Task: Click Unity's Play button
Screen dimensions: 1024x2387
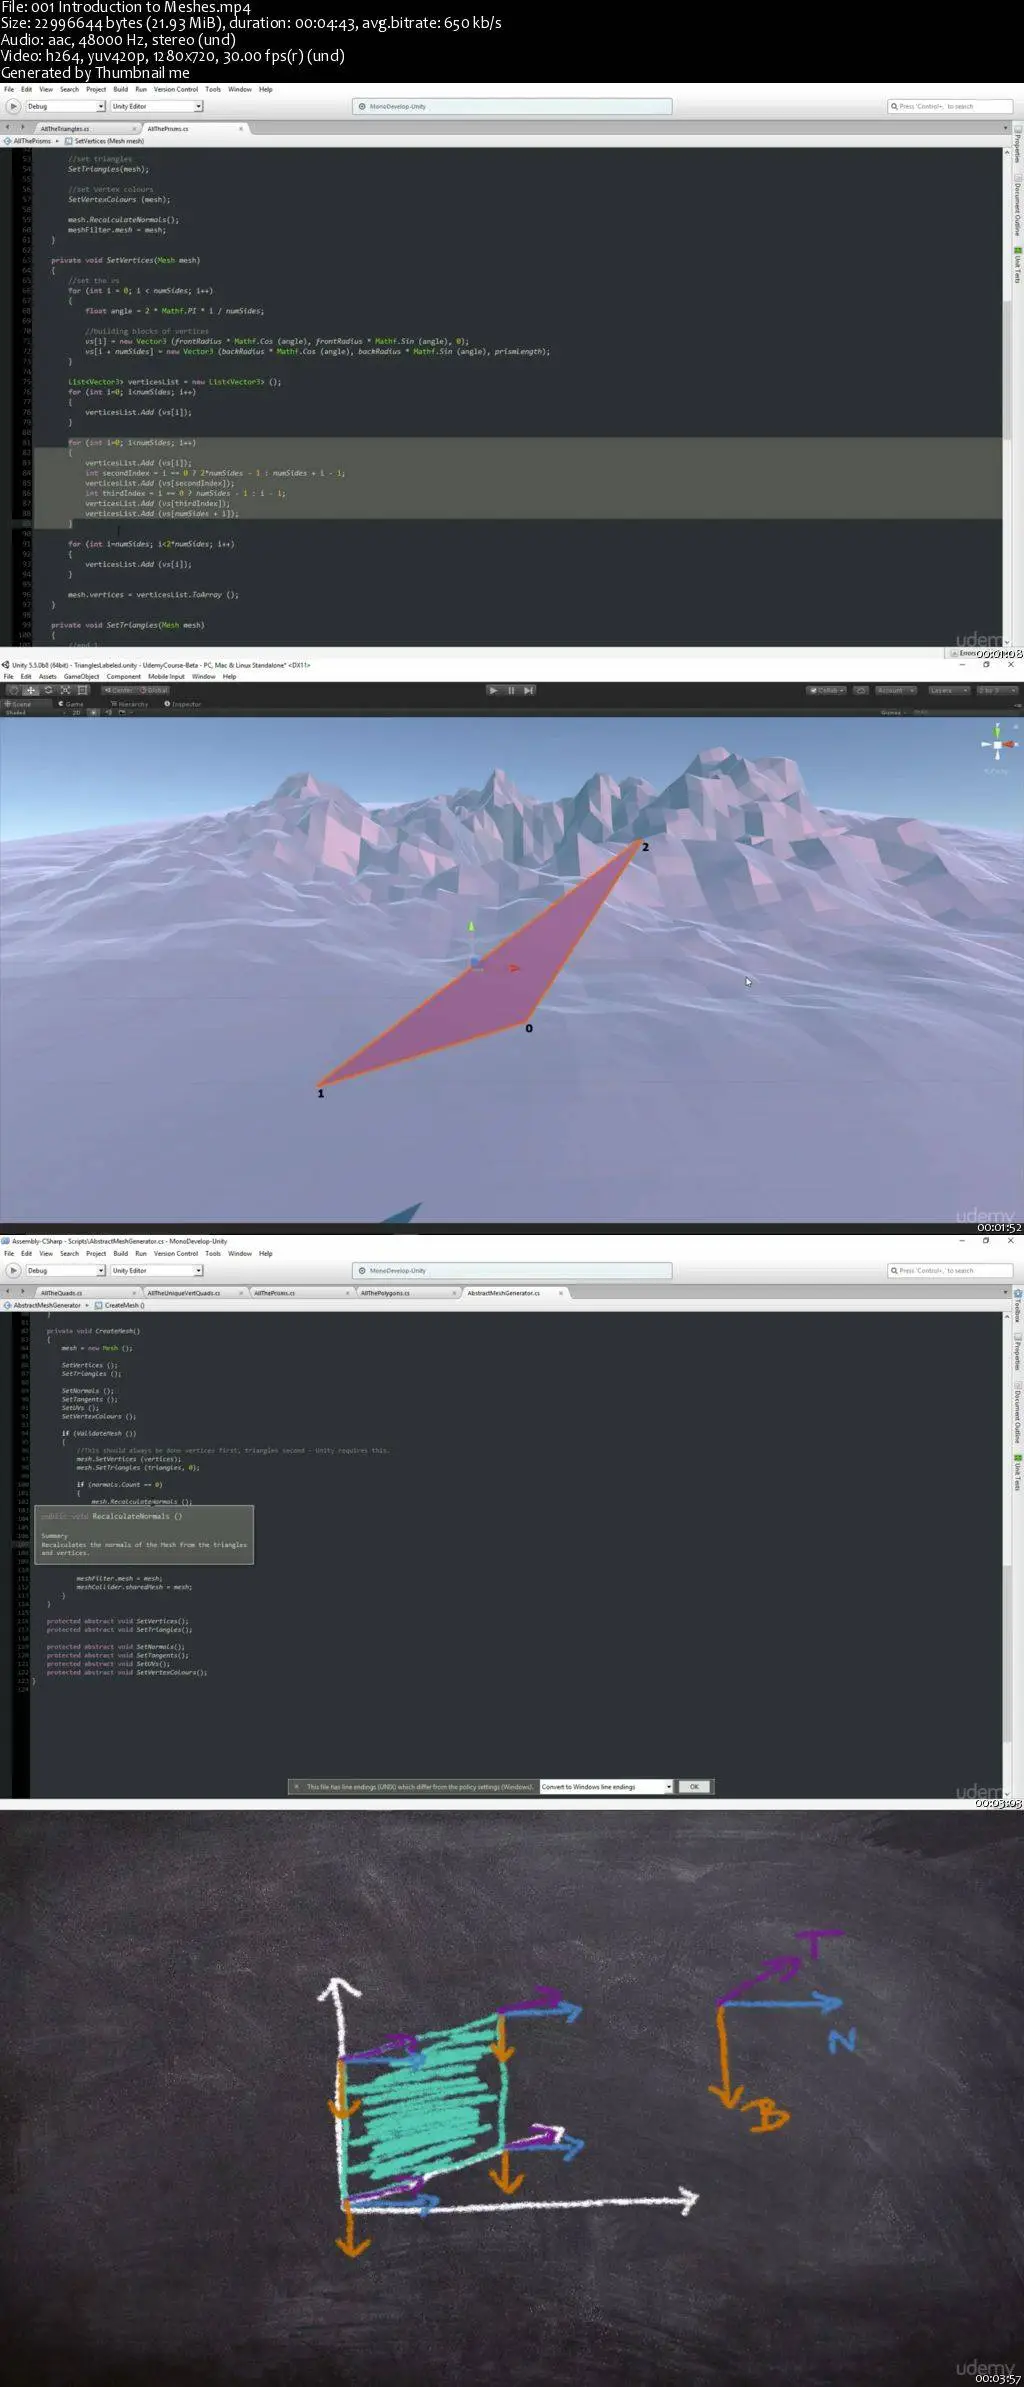Action: tap(493, 690)
